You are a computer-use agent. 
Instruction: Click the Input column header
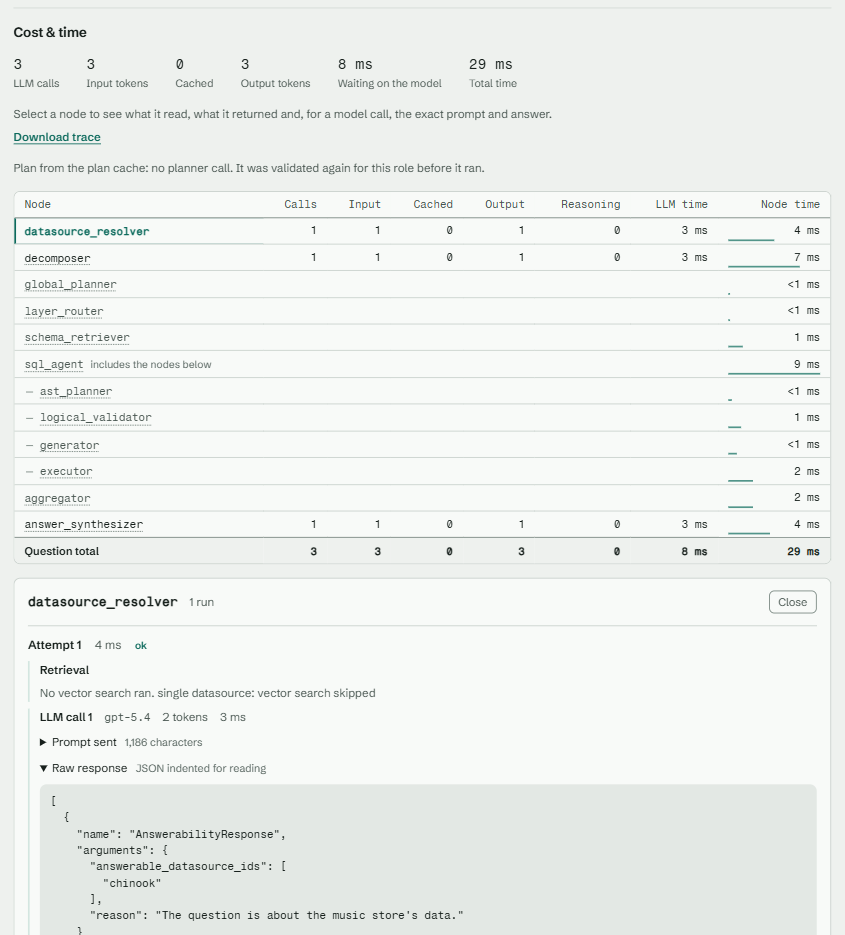click(x=364, y=205)
